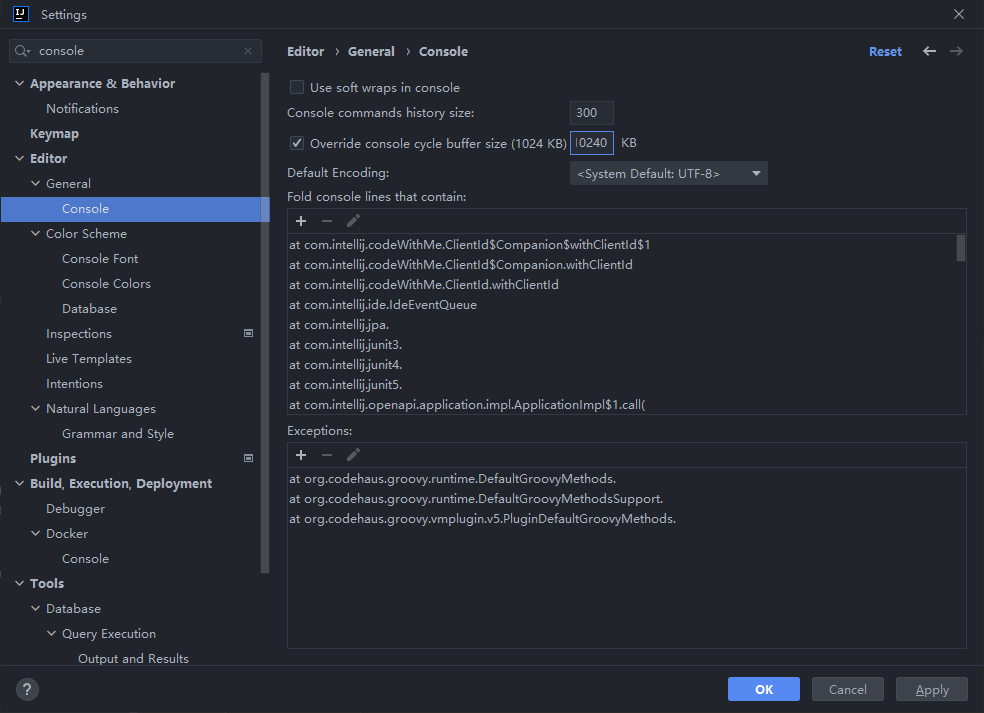Enable Use soft wraps in console
The height and width of the screenshot is (713, 984).
point(297,88)
